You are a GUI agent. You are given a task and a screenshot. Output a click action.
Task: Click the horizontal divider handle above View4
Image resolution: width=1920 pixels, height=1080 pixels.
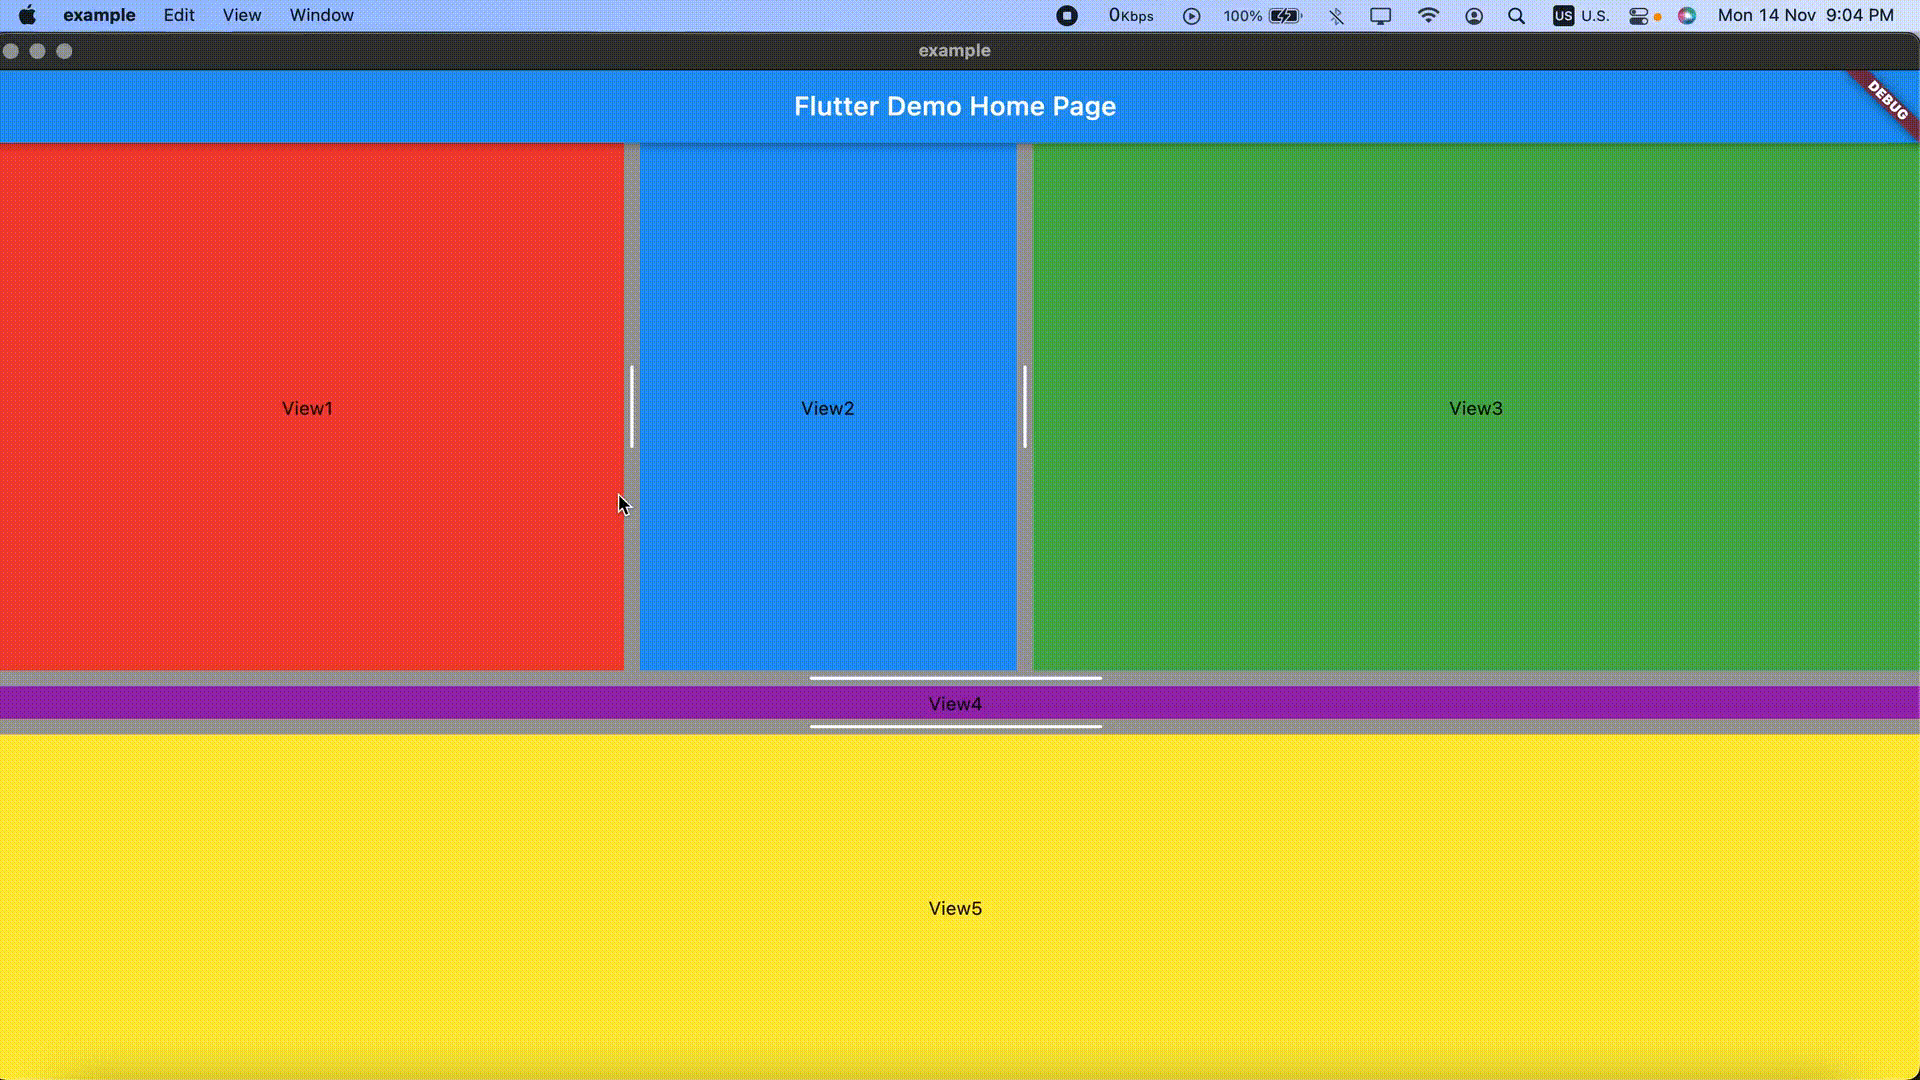955,678
